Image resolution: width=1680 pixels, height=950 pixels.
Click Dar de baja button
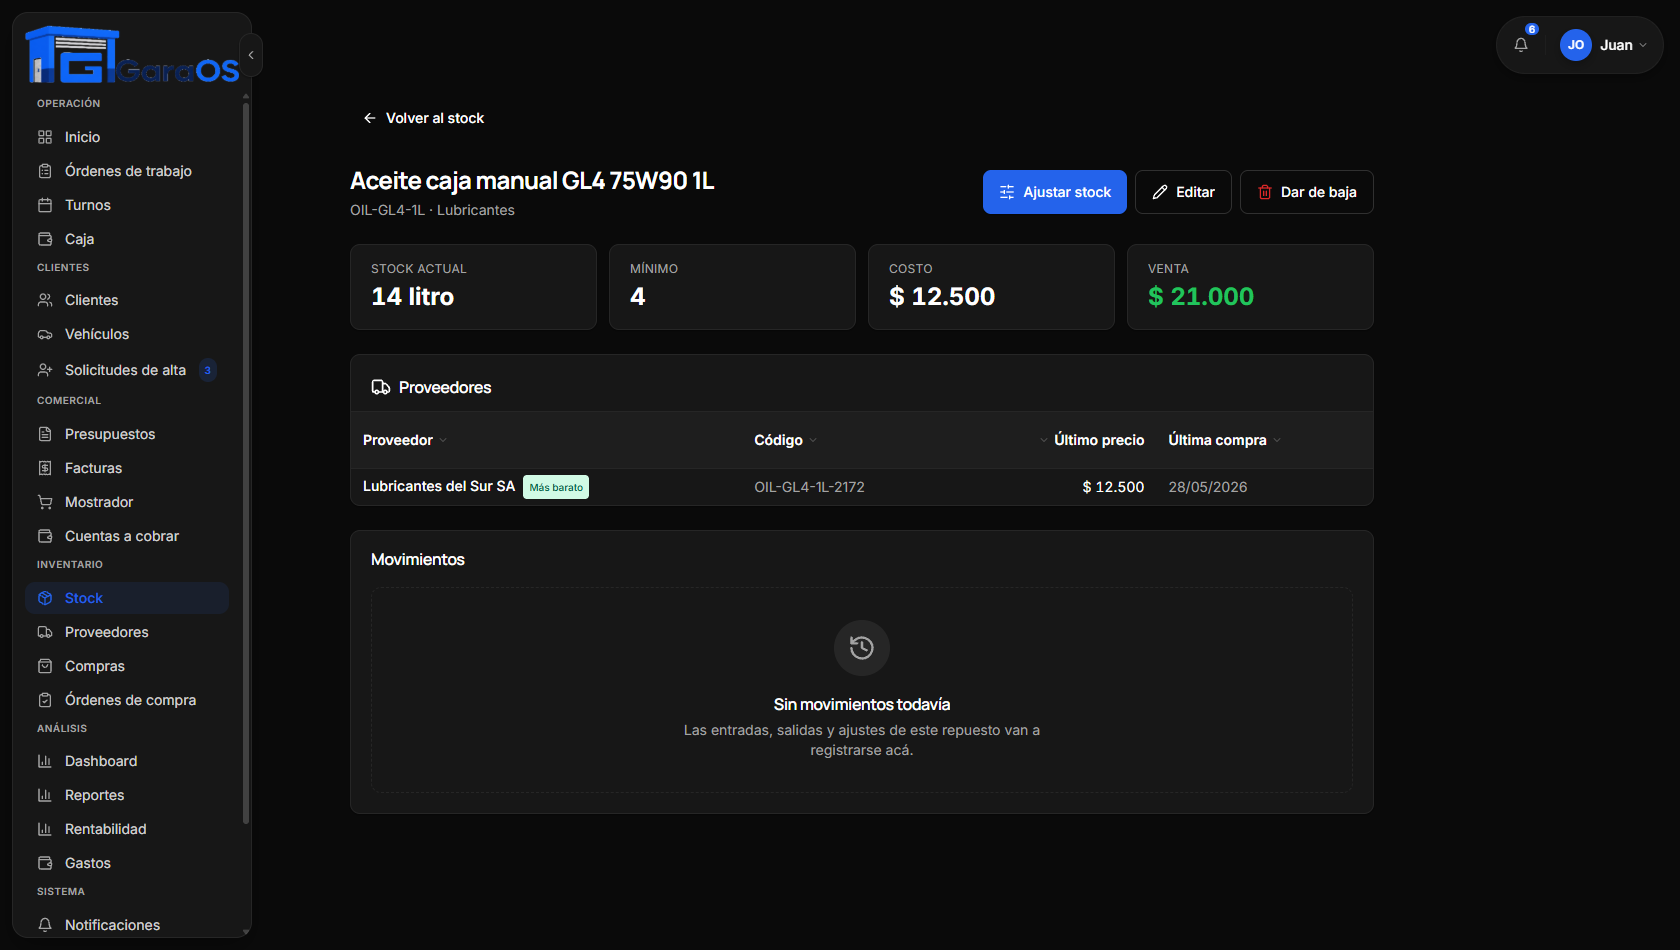click(x=1306, y=192)
